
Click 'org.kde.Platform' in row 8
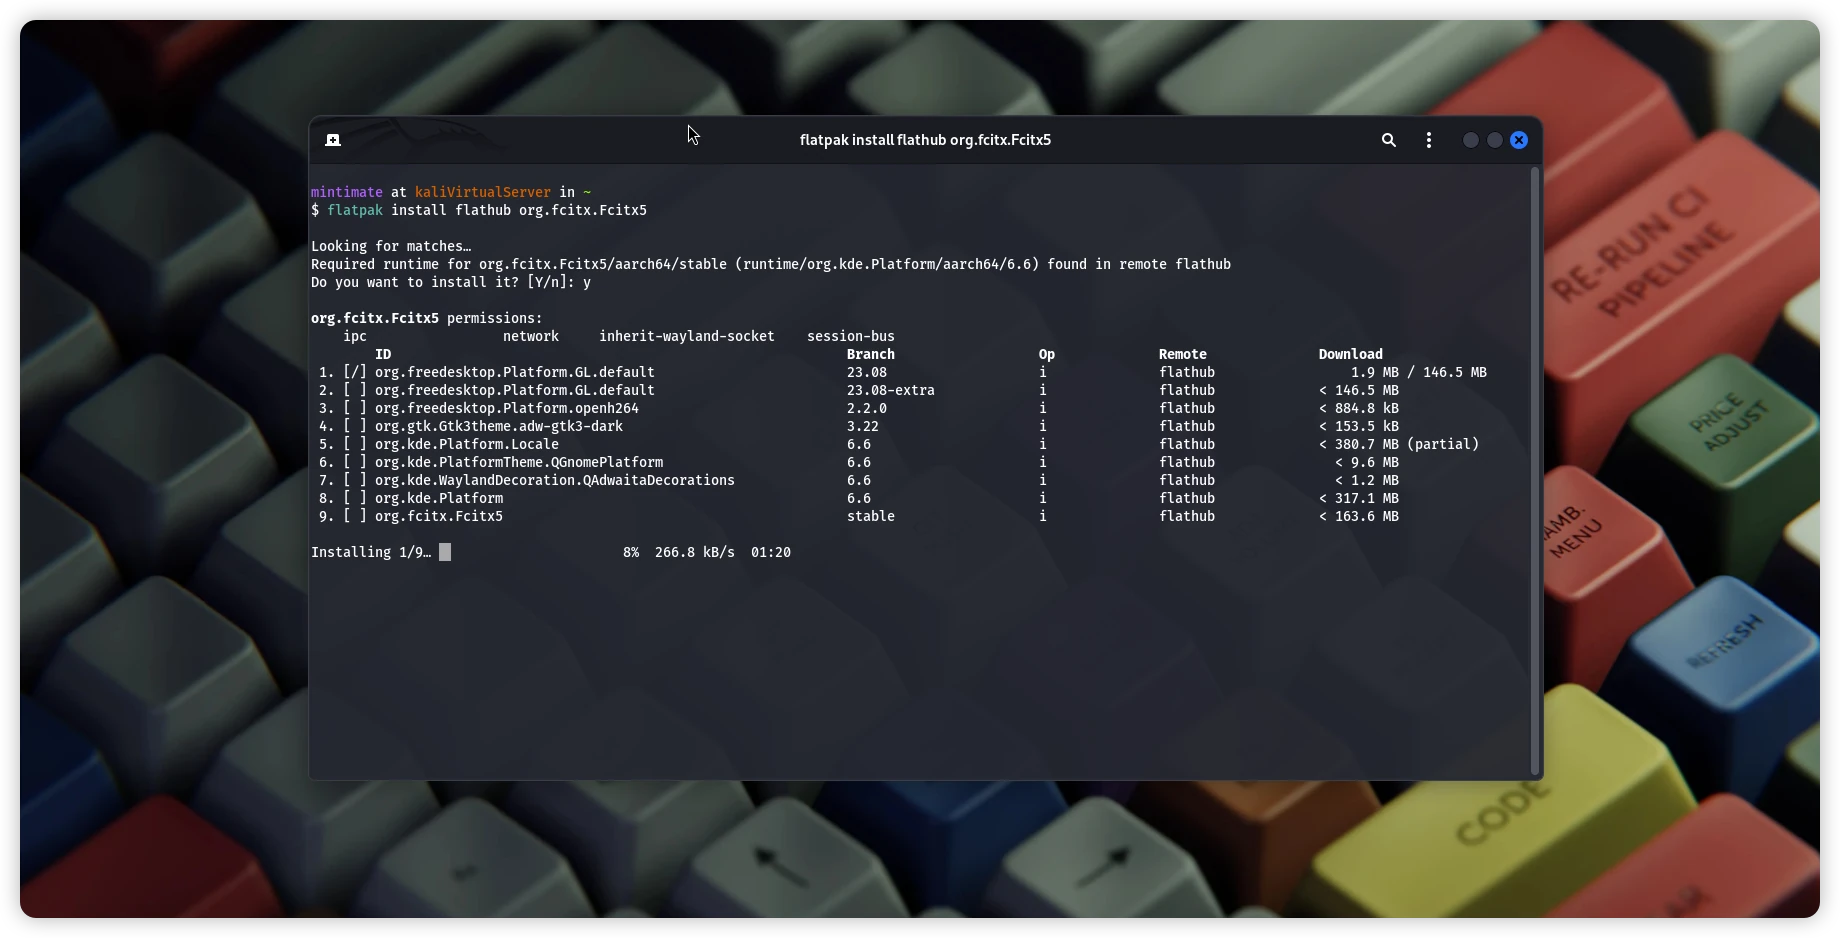[x=439, y=498]
